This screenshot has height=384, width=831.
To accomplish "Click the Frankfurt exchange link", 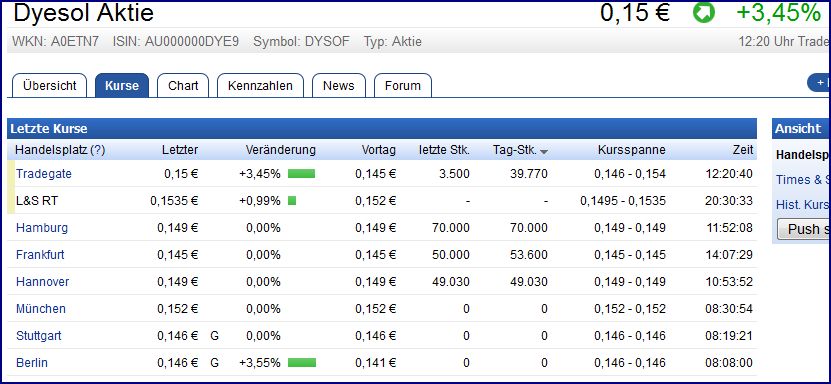I will pyautogui.click(x=40, y=255).
